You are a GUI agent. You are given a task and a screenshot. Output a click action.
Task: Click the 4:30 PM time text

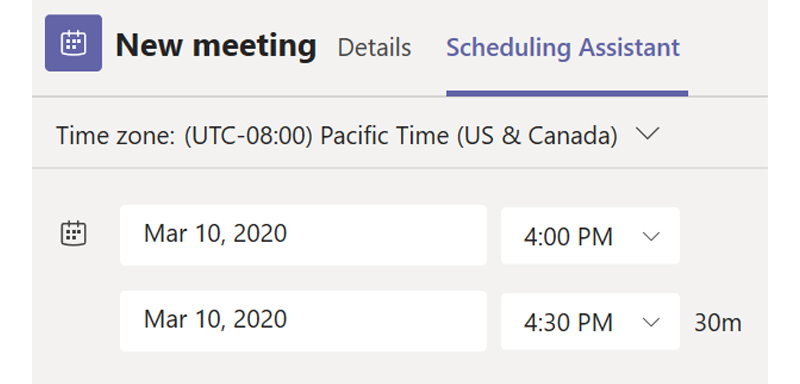click(568, 323)
